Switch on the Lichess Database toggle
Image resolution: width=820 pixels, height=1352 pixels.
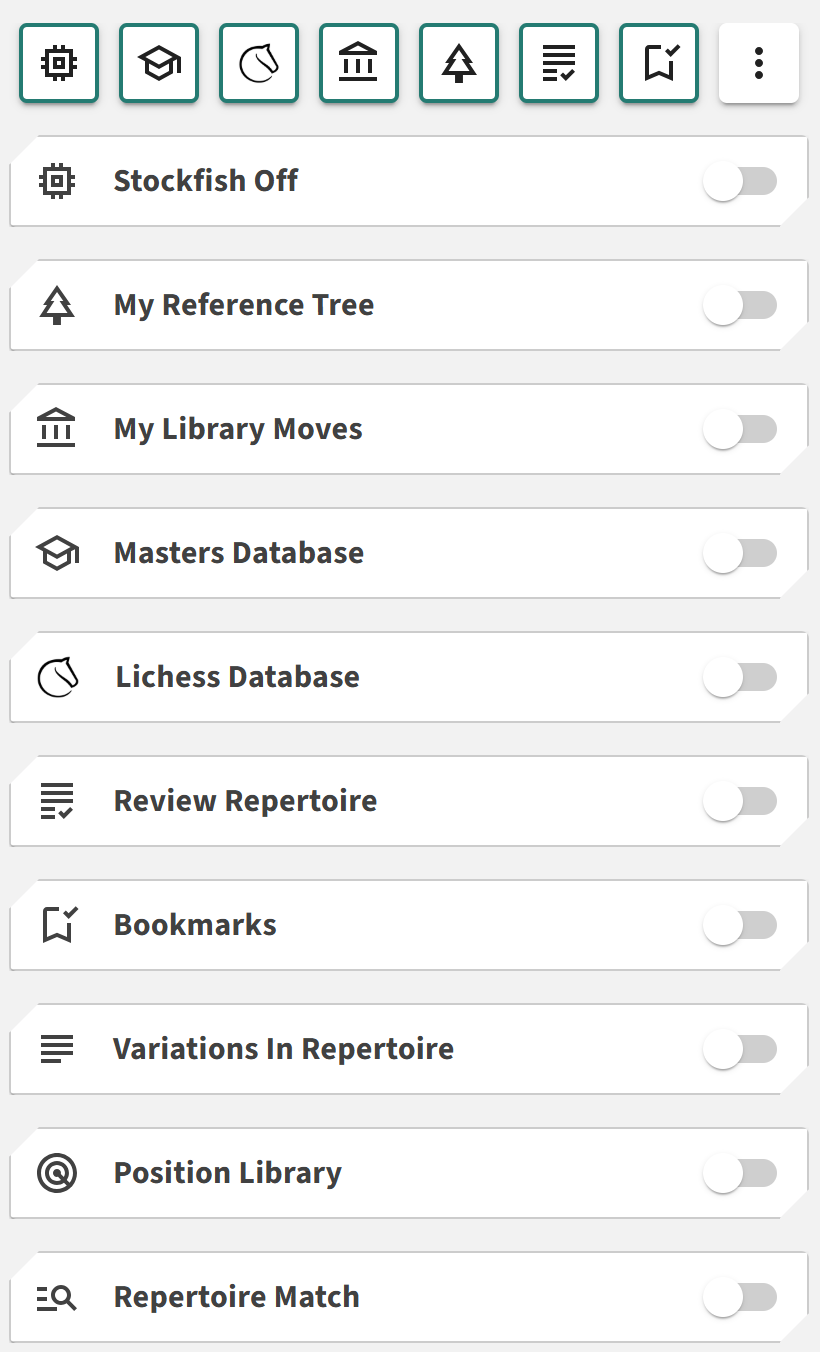(740, 678)
